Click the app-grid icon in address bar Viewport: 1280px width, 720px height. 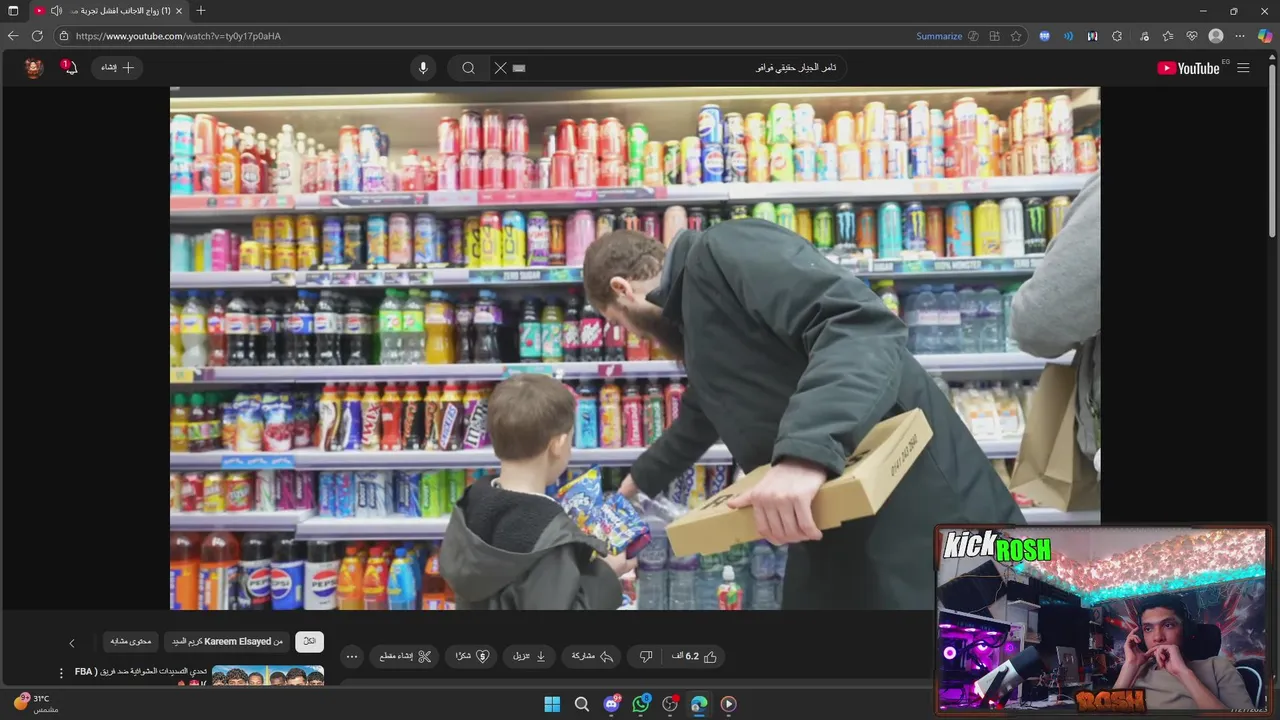(994, 36)
